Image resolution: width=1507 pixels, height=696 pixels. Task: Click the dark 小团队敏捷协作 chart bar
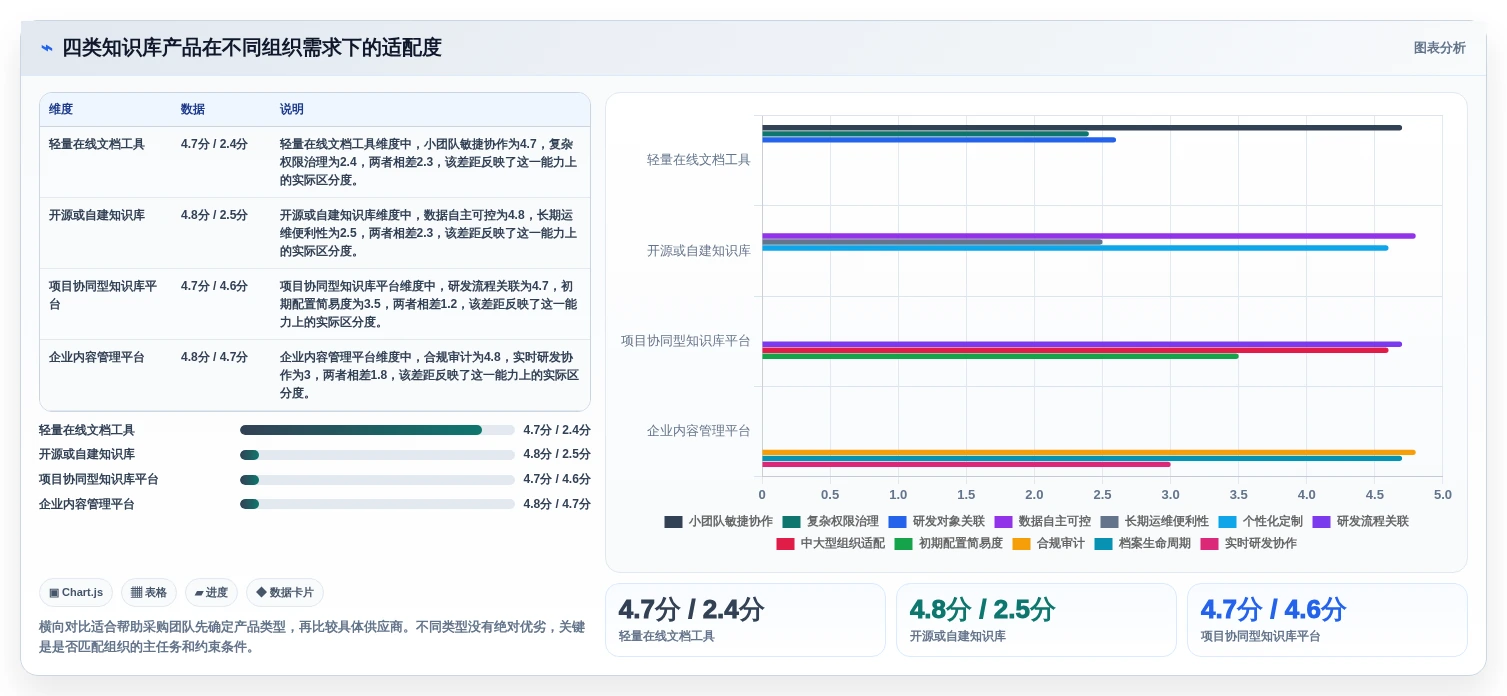coord(1082,128)
